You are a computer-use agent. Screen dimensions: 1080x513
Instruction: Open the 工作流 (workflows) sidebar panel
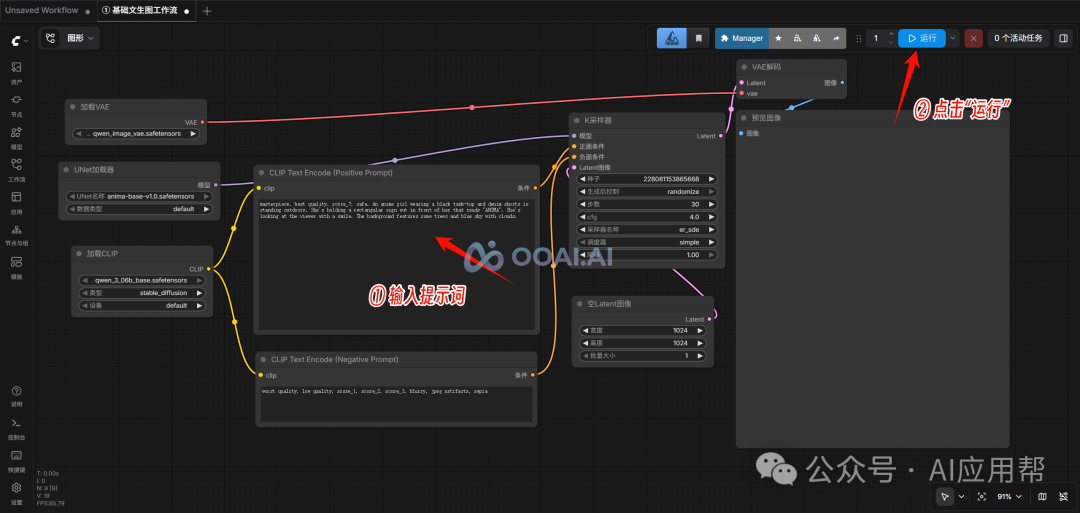[16, 169]
